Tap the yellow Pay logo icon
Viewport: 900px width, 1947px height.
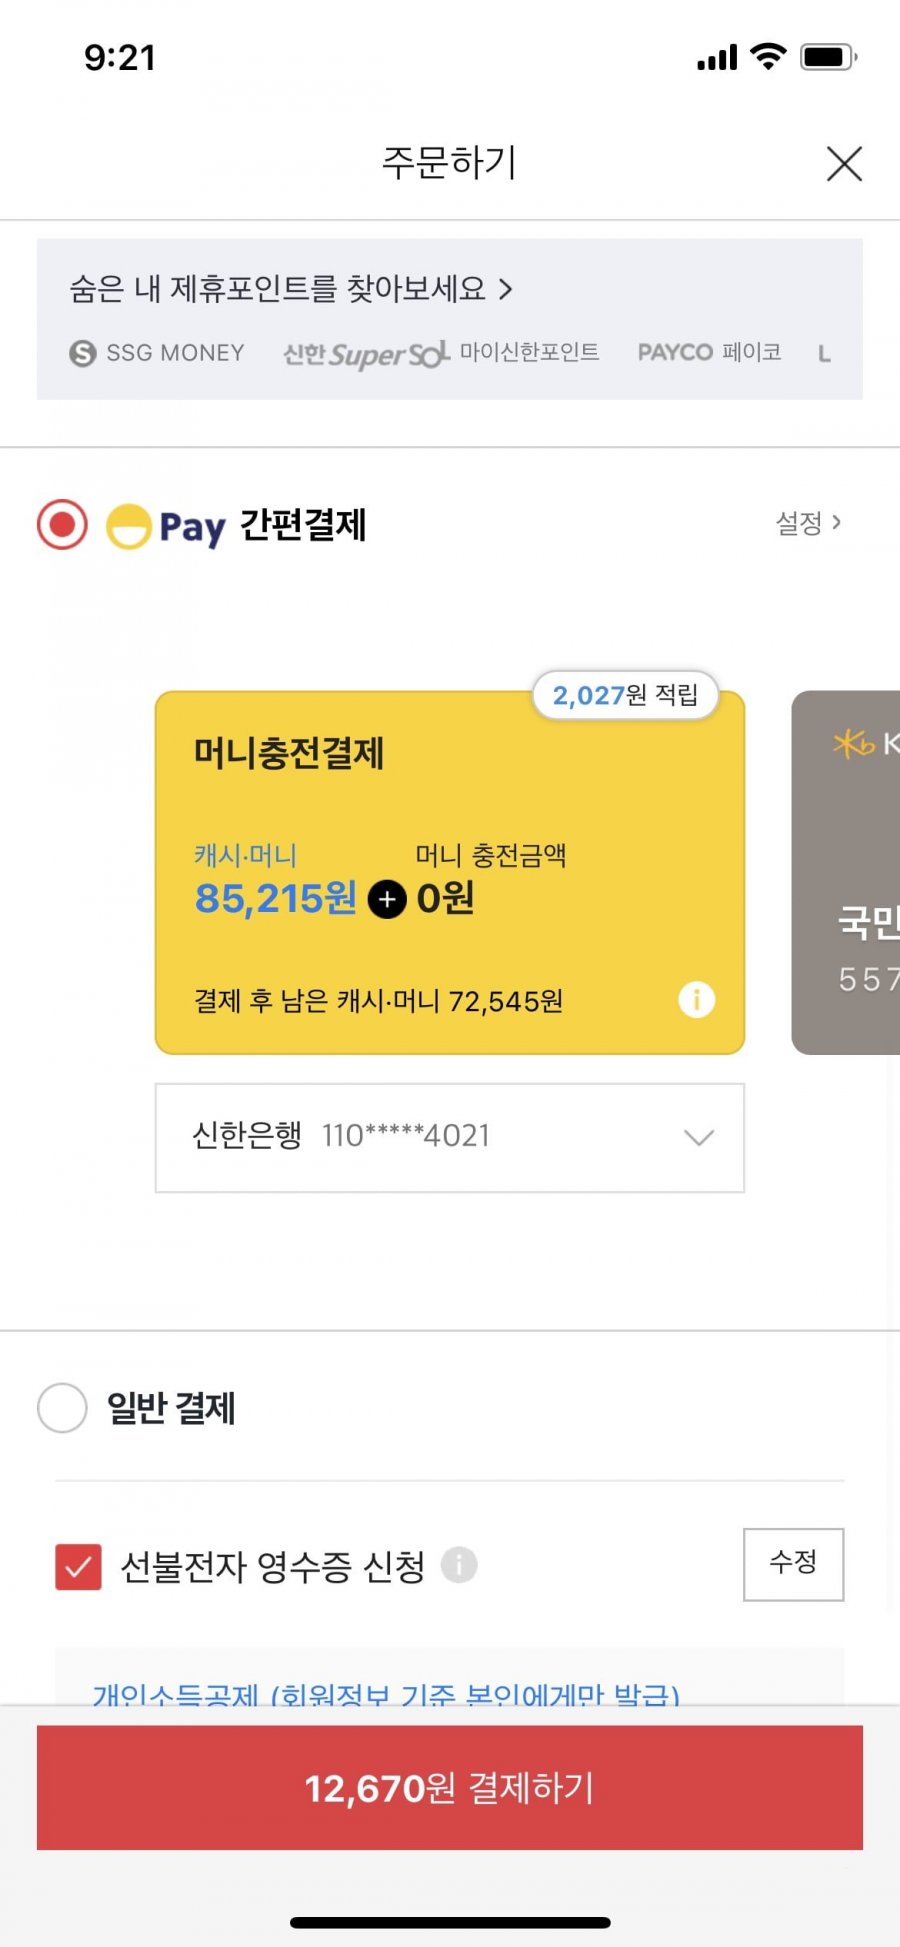[x=129, y=526]
